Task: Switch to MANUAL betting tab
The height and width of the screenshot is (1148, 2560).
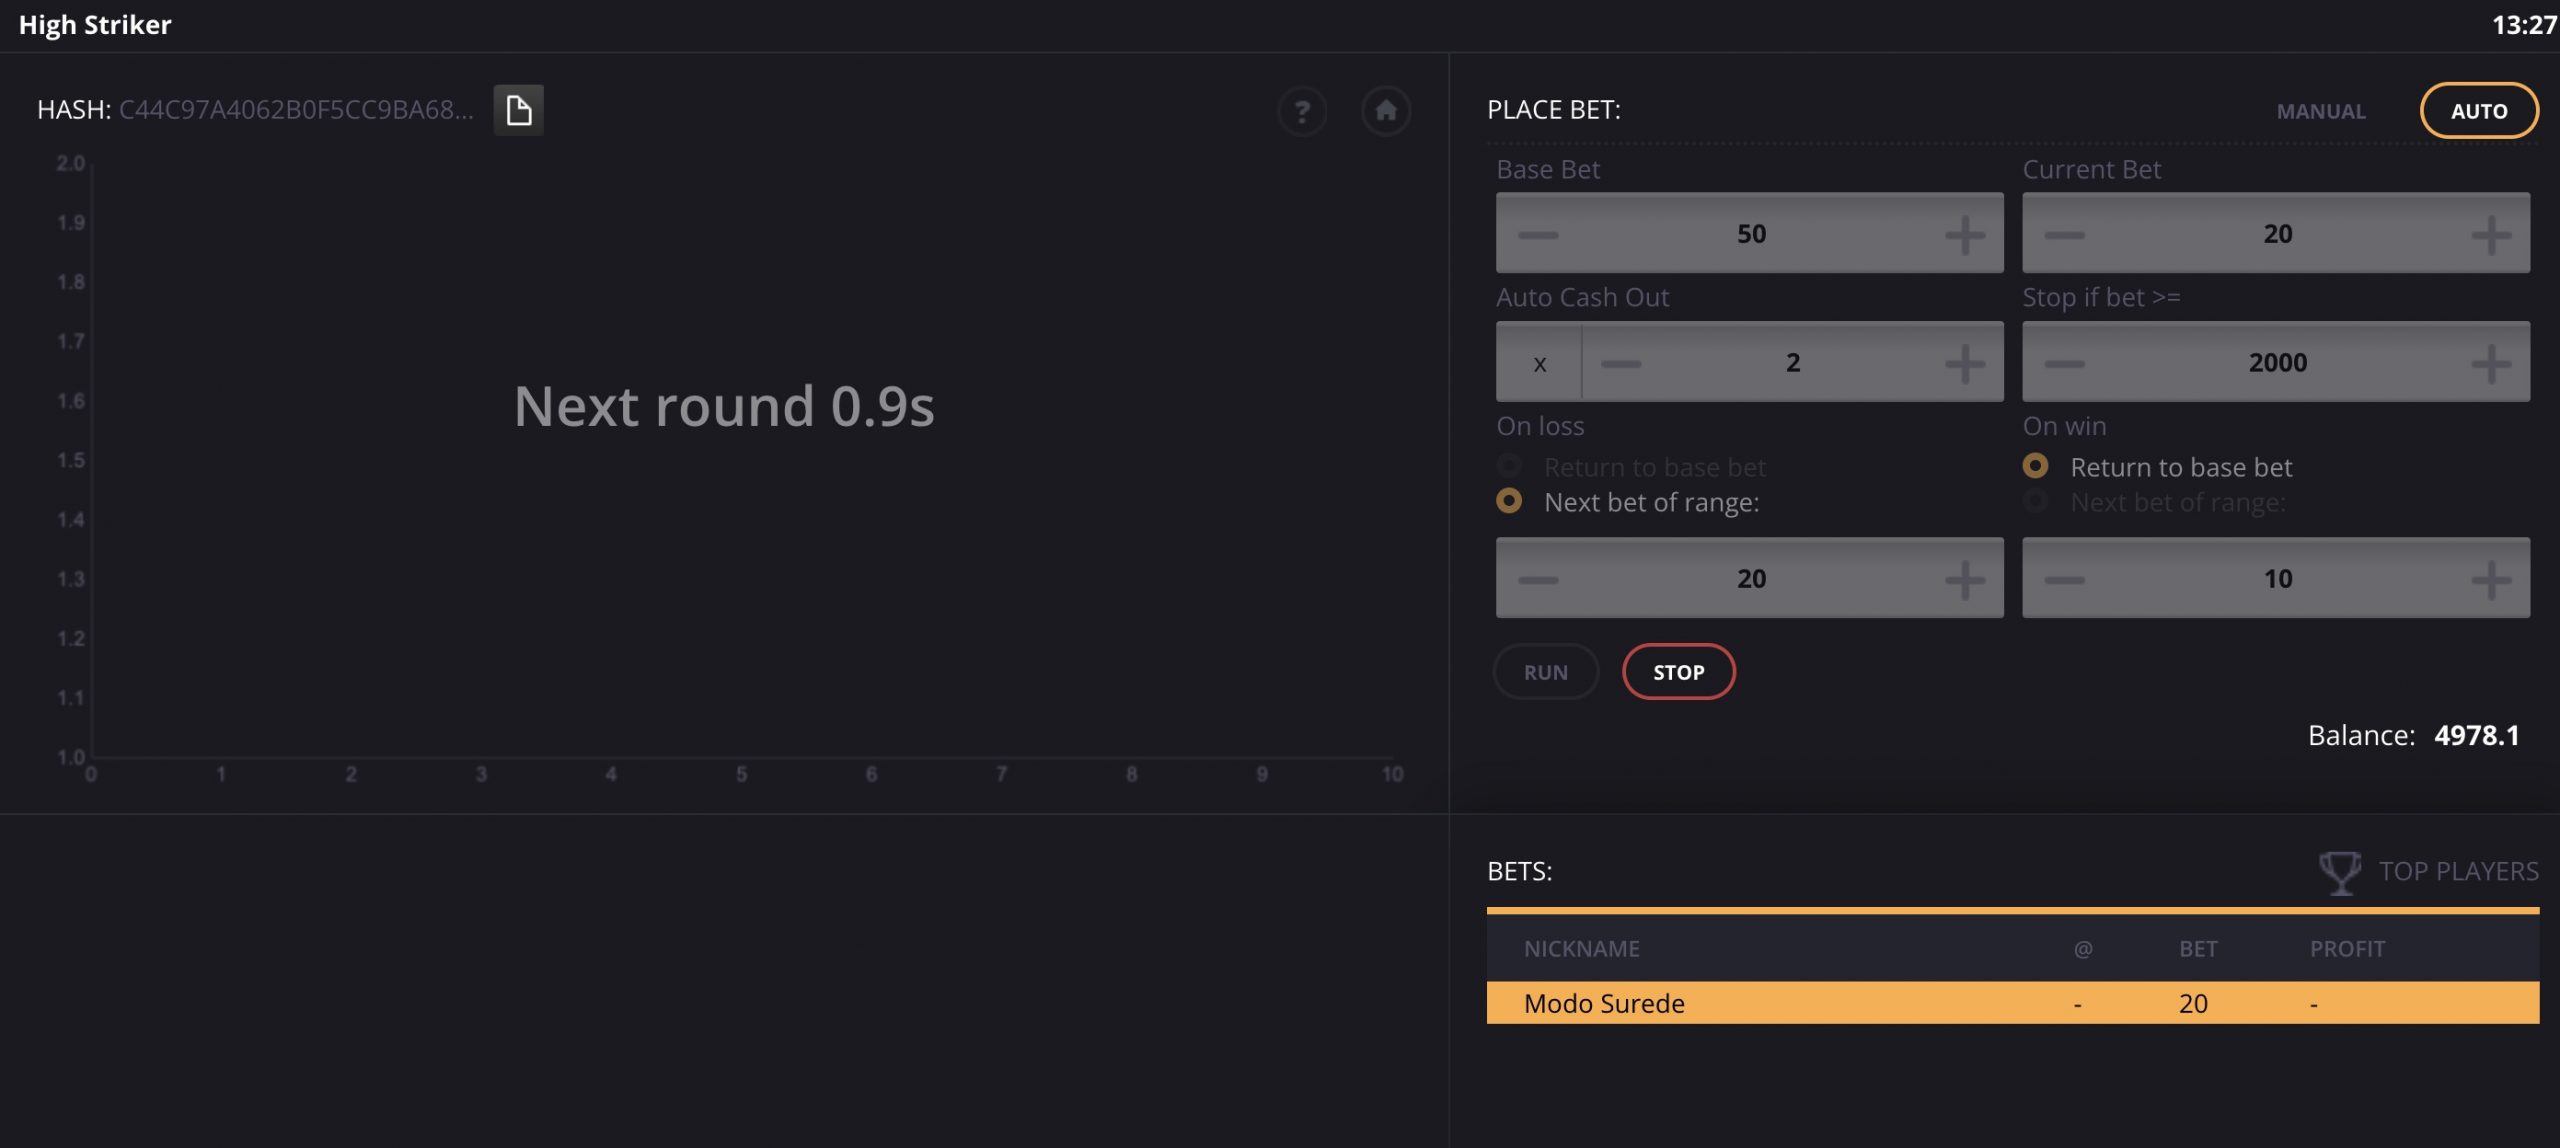Action: (x=2321, y=111)
